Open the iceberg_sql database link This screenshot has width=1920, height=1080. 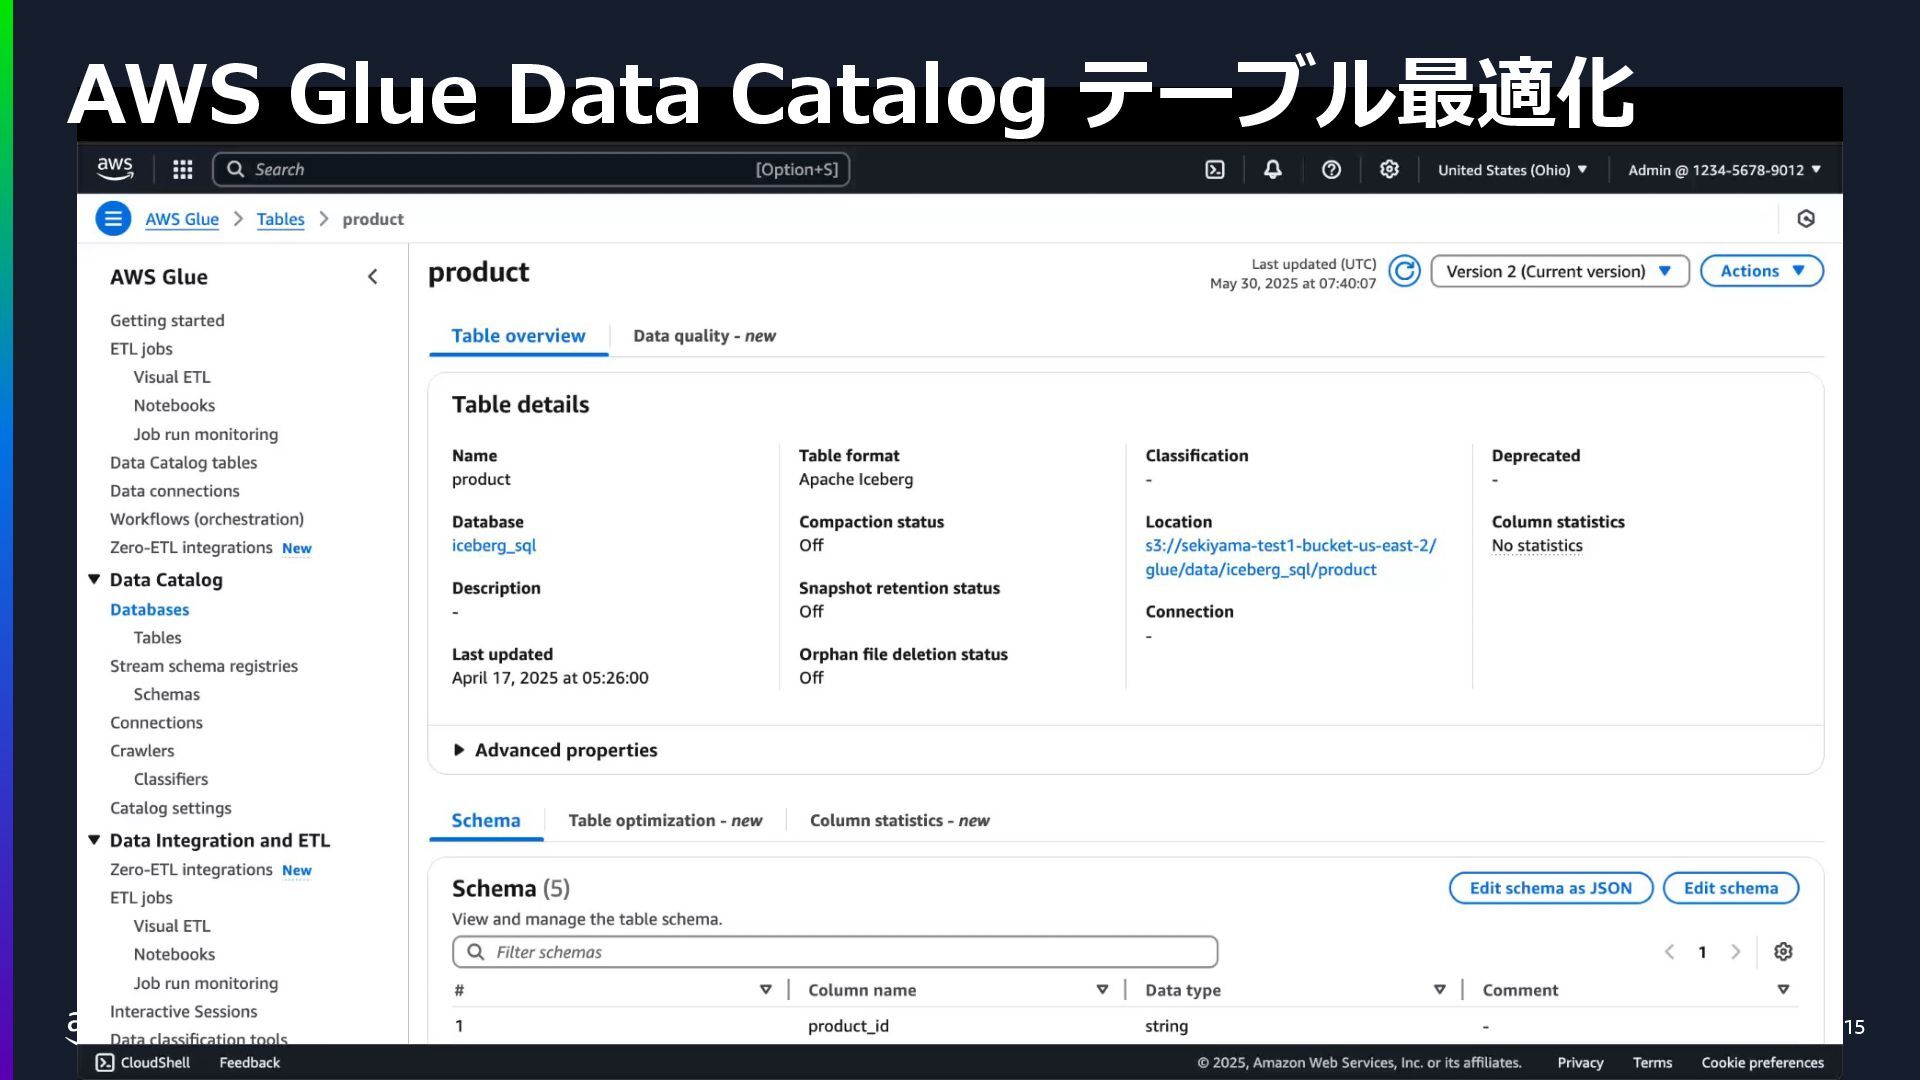[x=494, y=546]
